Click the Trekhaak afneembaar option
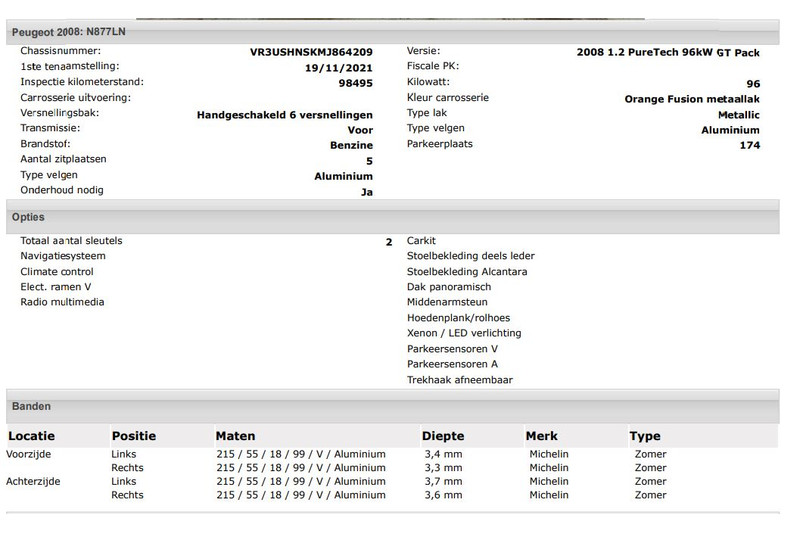 click(460, 380)
